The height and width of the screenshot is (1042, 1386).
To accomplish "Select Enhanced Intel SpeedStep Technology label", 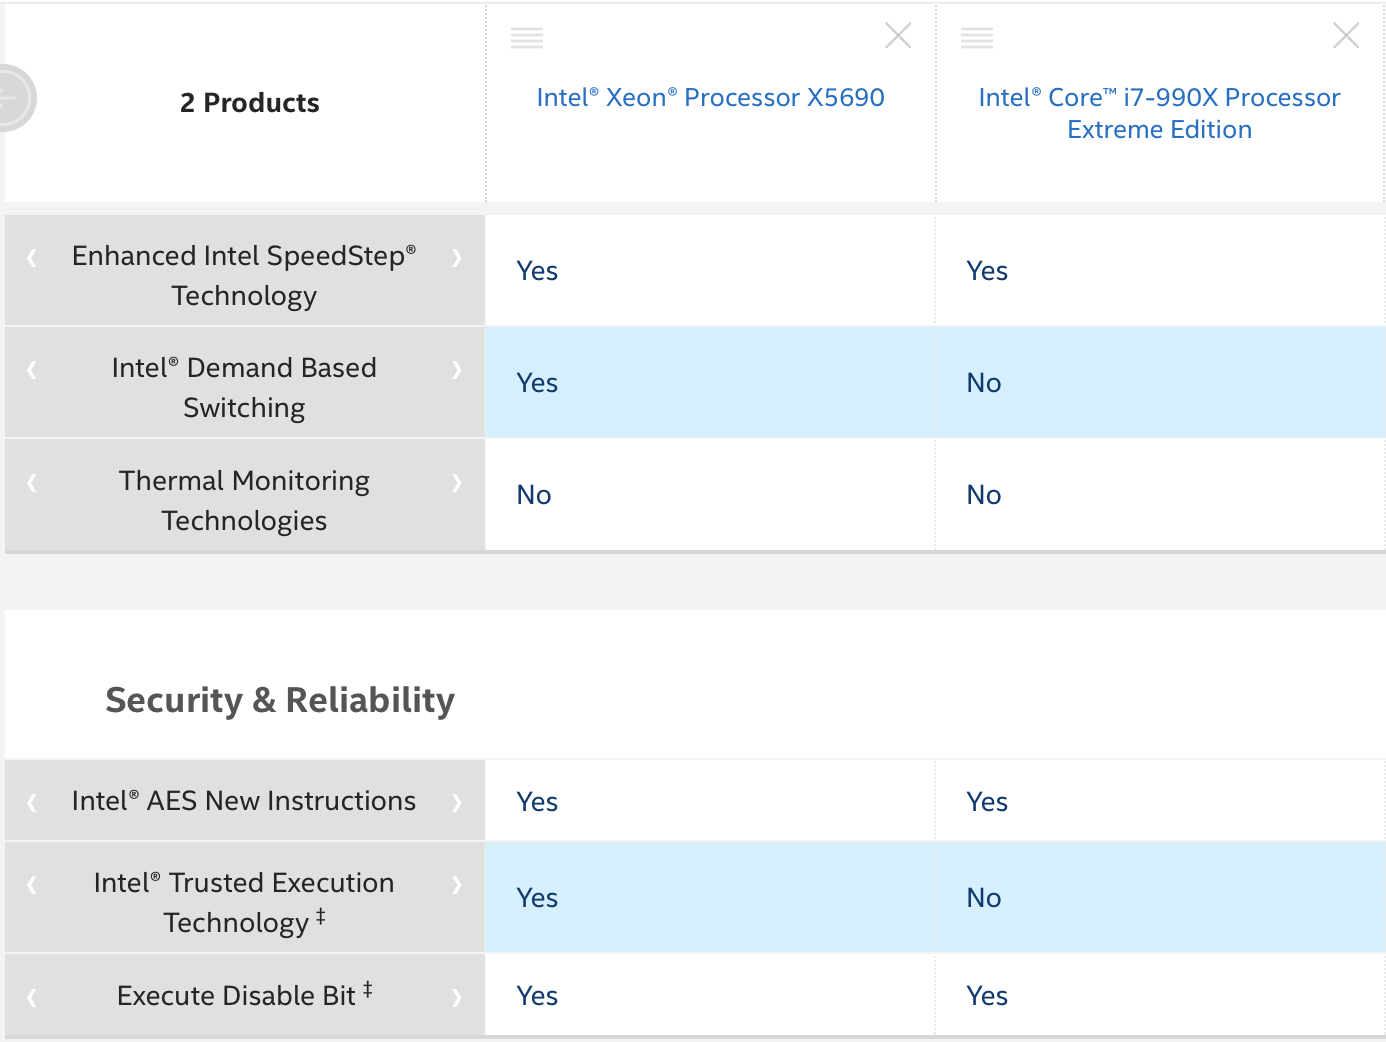I will (x=244, y=275).
